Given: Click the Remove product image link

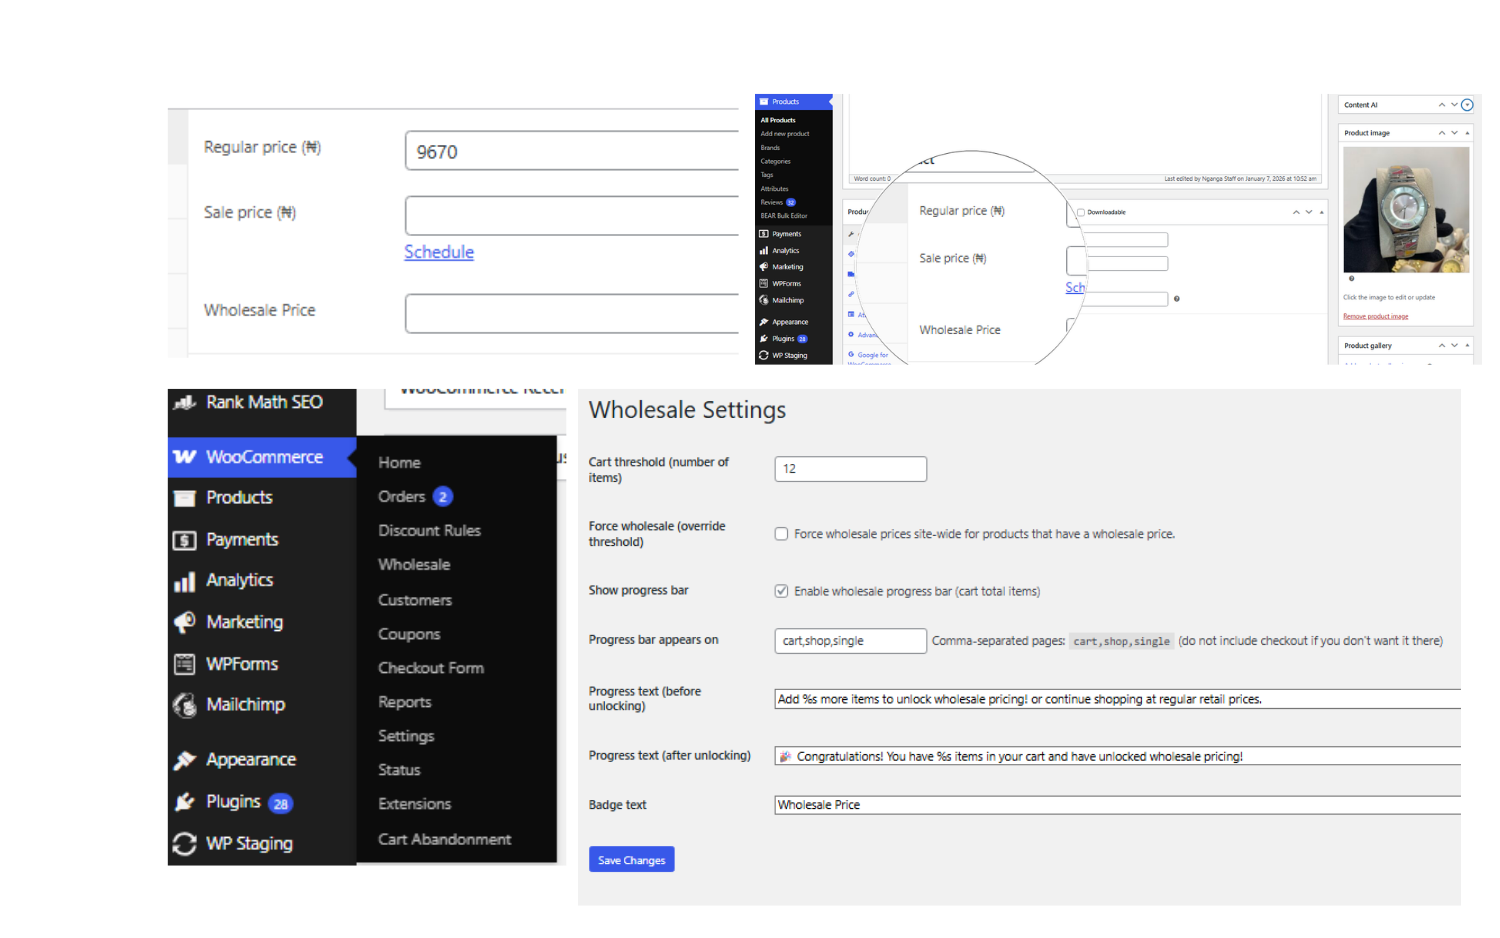Looking at the screenshot, I should (1375, 316).
